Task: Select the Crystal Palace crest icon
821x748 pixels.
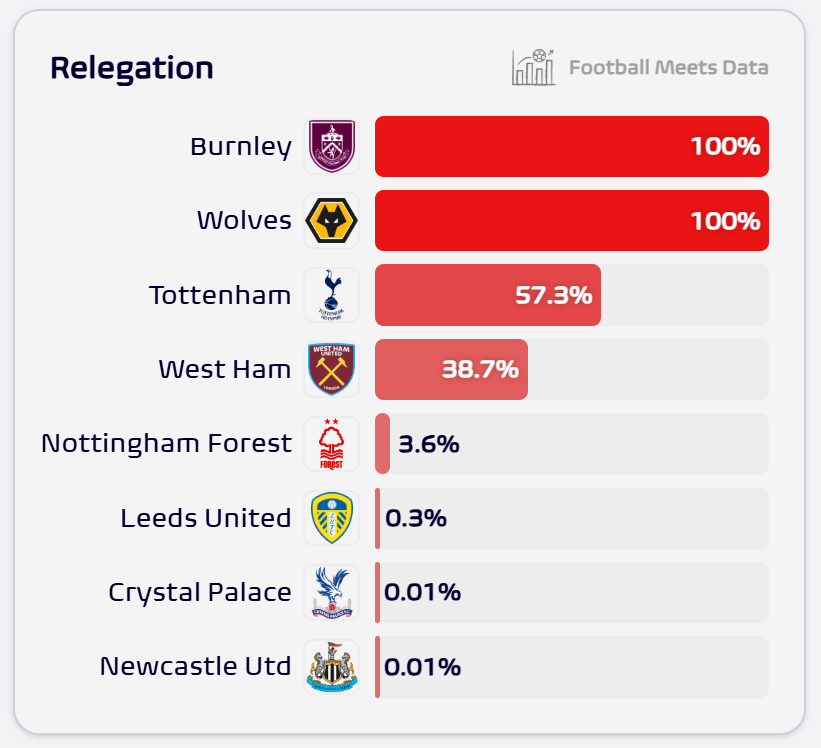Action: 331,592
